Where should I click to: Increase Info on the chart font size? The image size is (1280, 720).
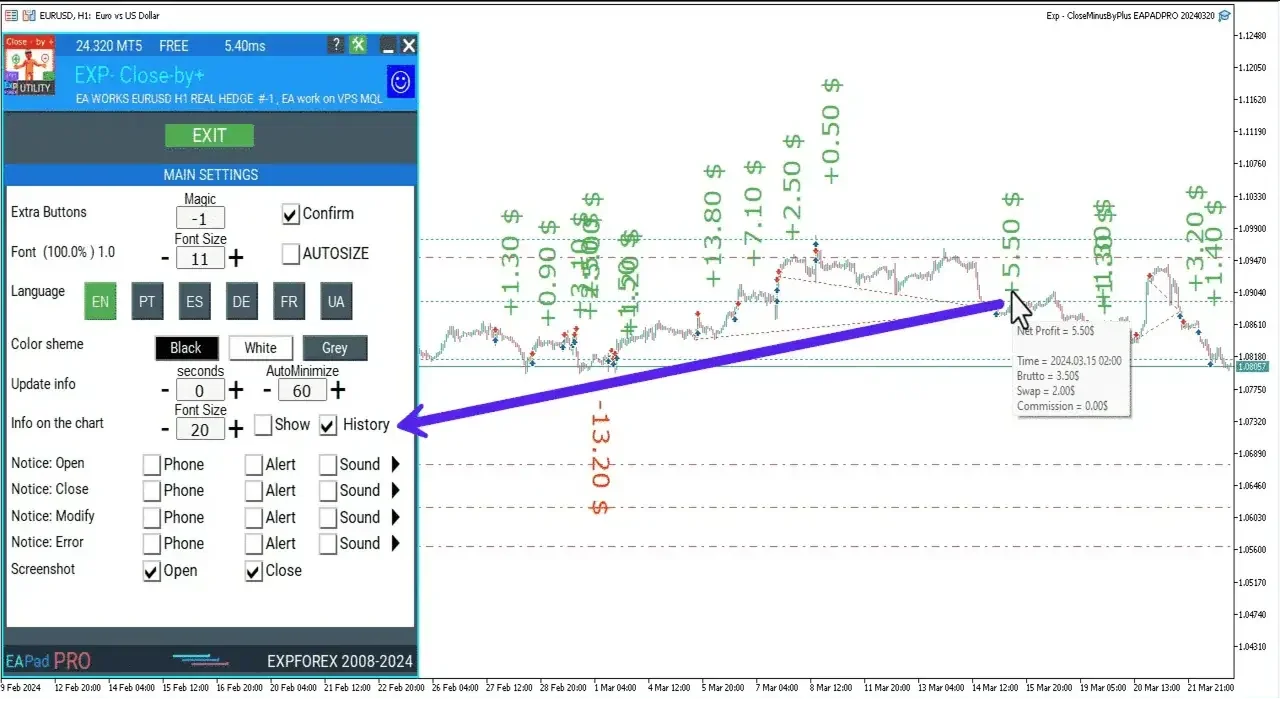click(x=235, y=428)
